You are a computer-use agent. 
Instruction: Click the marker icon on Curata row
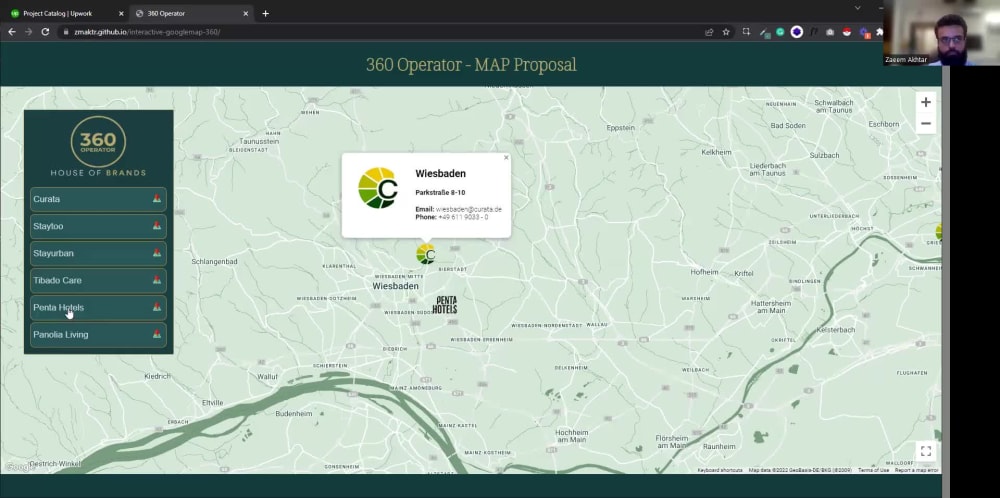tap(157, 199)
